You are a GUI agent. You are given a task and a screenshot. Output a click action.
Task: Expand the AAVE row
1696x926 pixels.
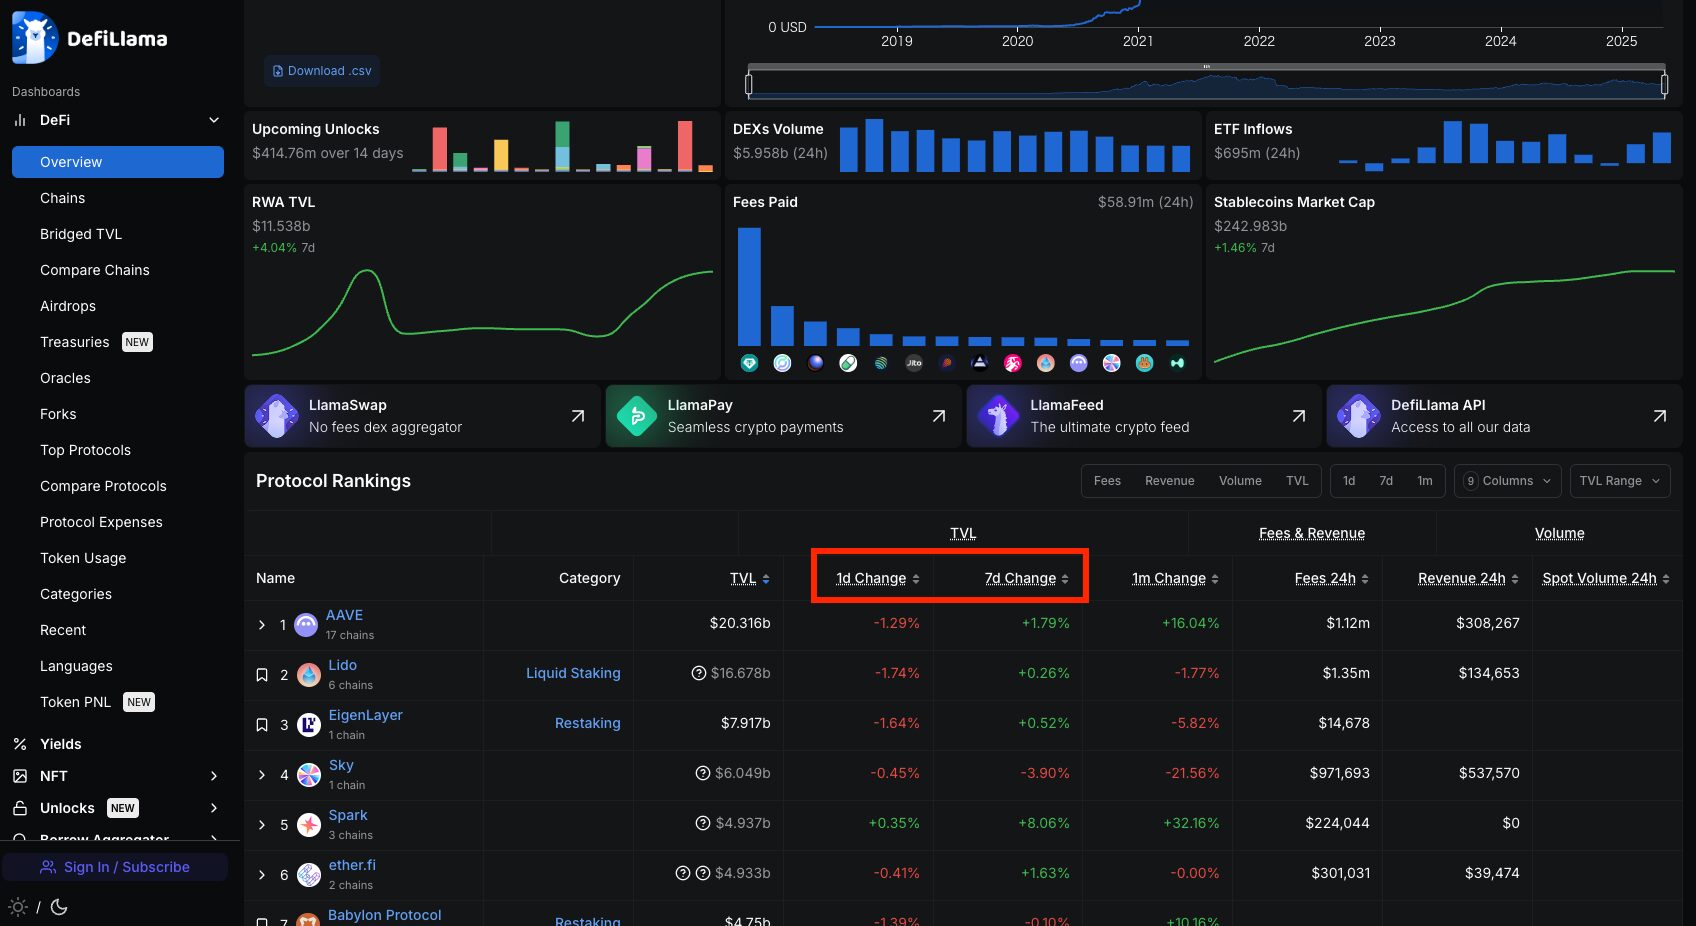pos(262,625)
